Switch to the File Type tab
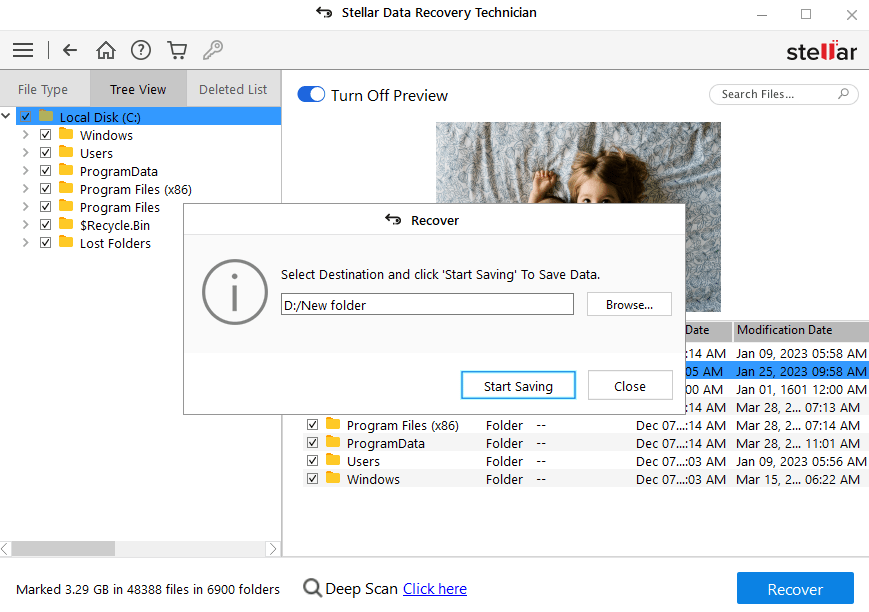The image size is (869, 612). coord(43,89)
